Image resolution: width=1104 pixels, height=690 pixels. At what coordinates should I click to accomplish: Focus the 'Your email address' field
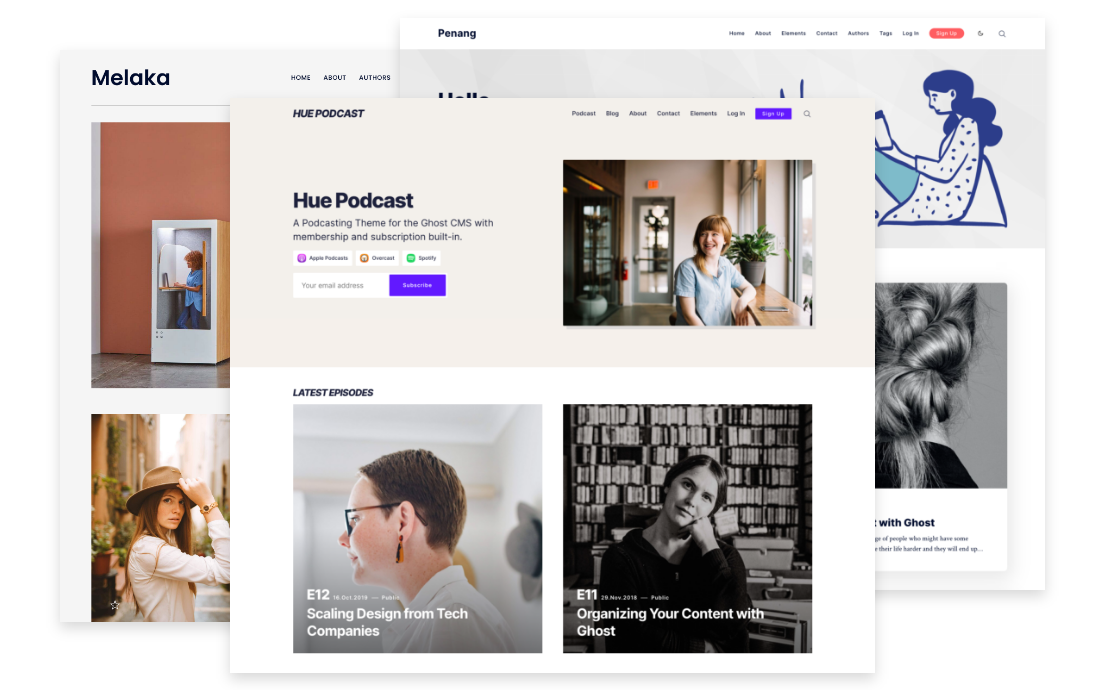(x=341, y=285)
